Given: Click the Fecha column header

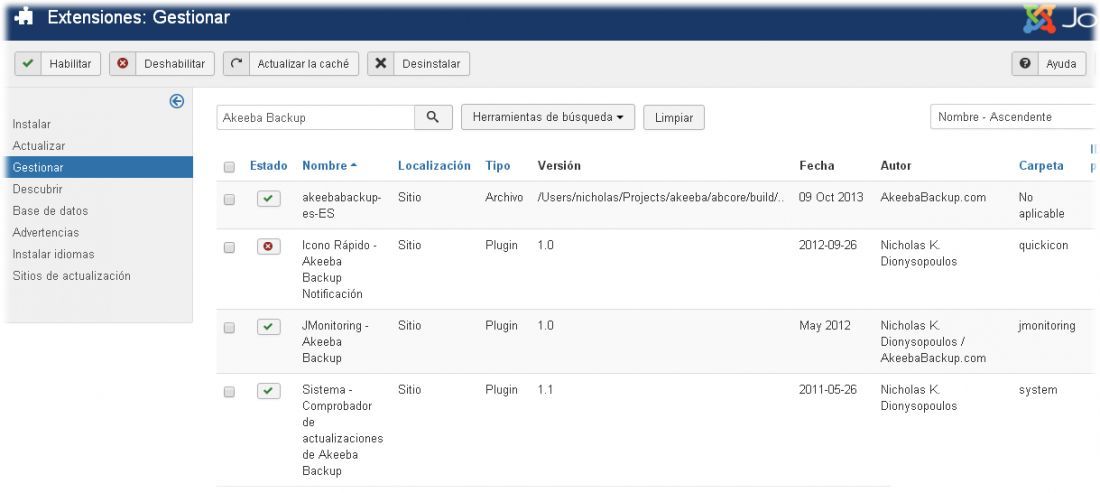Looking at the screenshot, I should pyautogui.click(x=817, y=166).
